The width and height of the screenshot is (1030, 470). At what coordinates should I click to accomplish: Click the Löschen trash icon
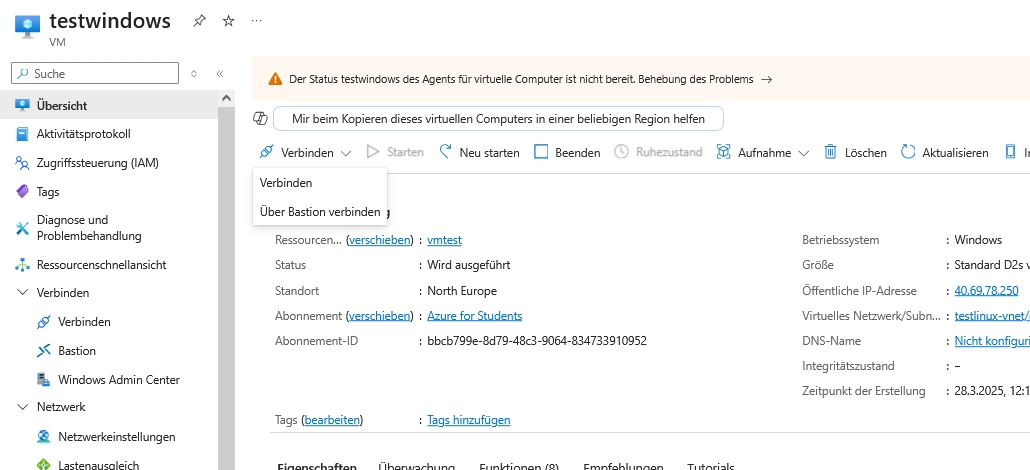click(x=830, y=152)
